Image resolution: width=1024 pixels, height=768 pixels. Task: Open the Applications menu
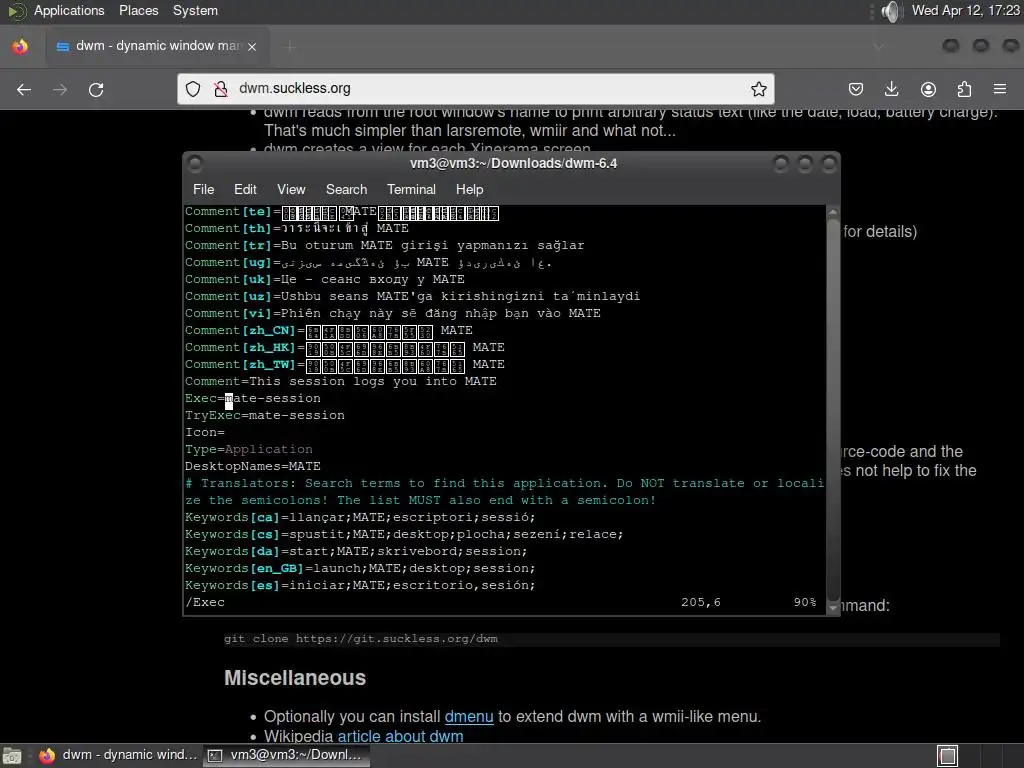click(69, 10)
